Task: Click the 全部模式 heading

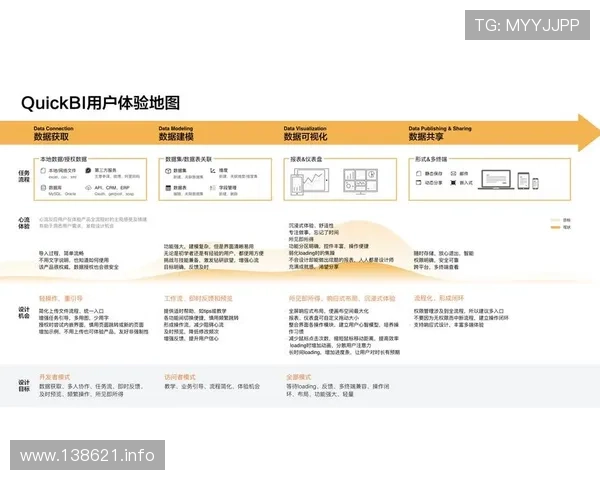Action: coord(299,377)
